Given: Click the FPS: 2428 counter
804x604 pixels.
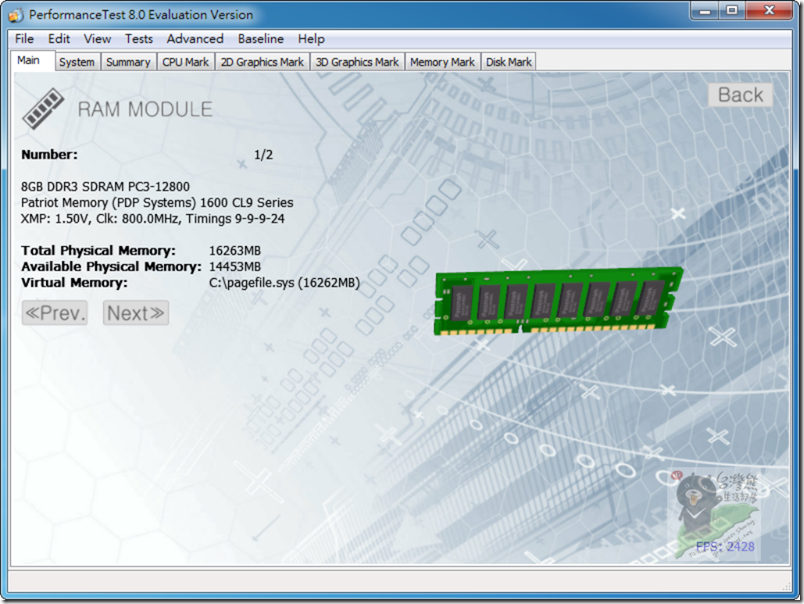Looking at the screenshot, I should [725, 547].
